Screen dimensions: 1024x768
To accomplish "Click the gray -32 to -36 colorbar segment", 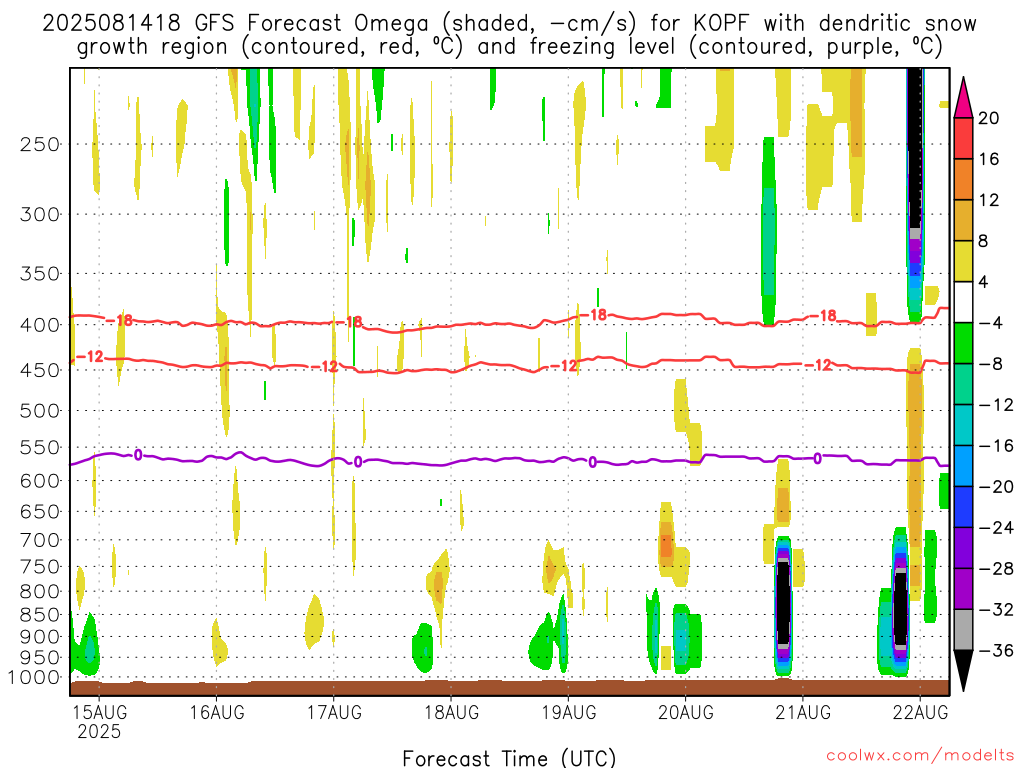I will coord(963,630).
